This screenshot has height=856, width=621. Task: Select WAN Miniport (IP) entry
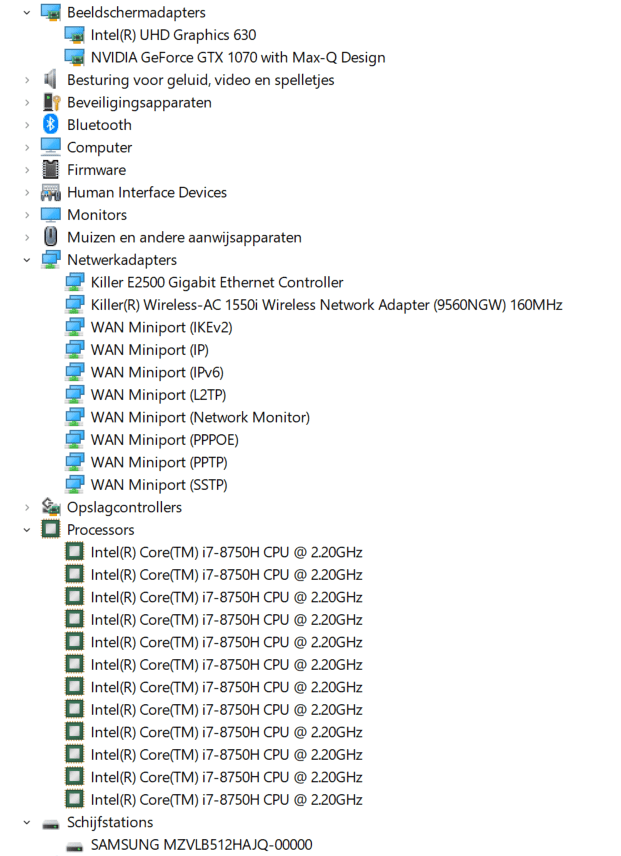tap(150, 350)
